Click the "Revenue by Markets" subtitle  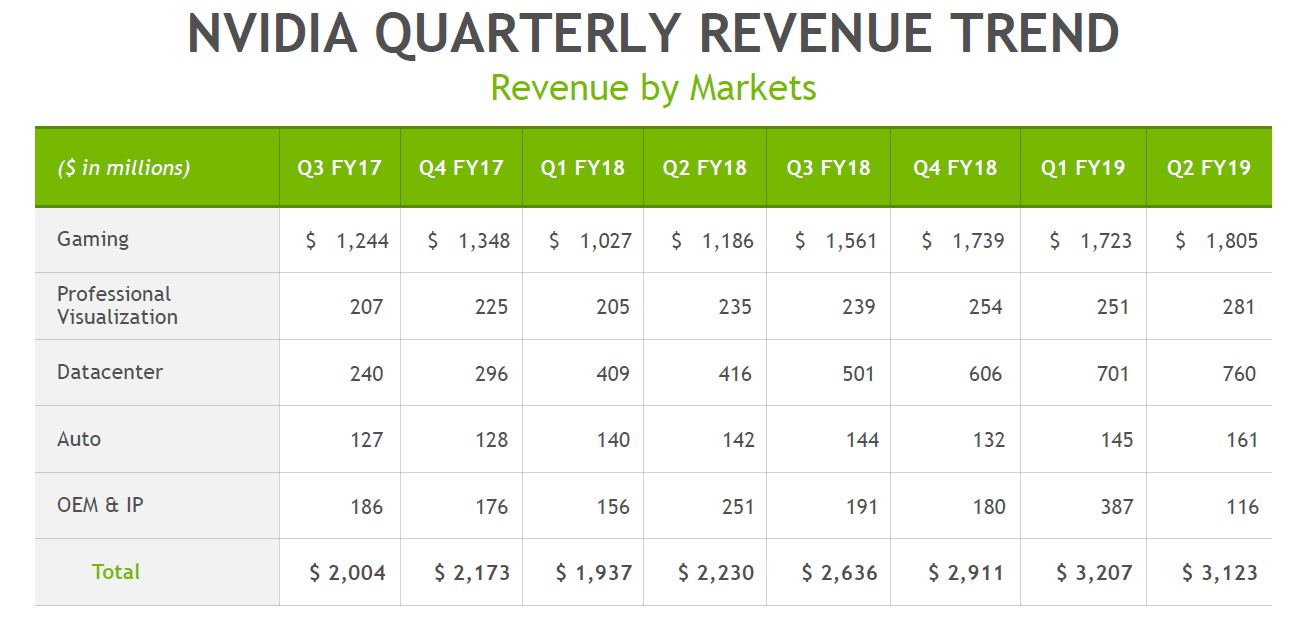click(x=653, y=88)
